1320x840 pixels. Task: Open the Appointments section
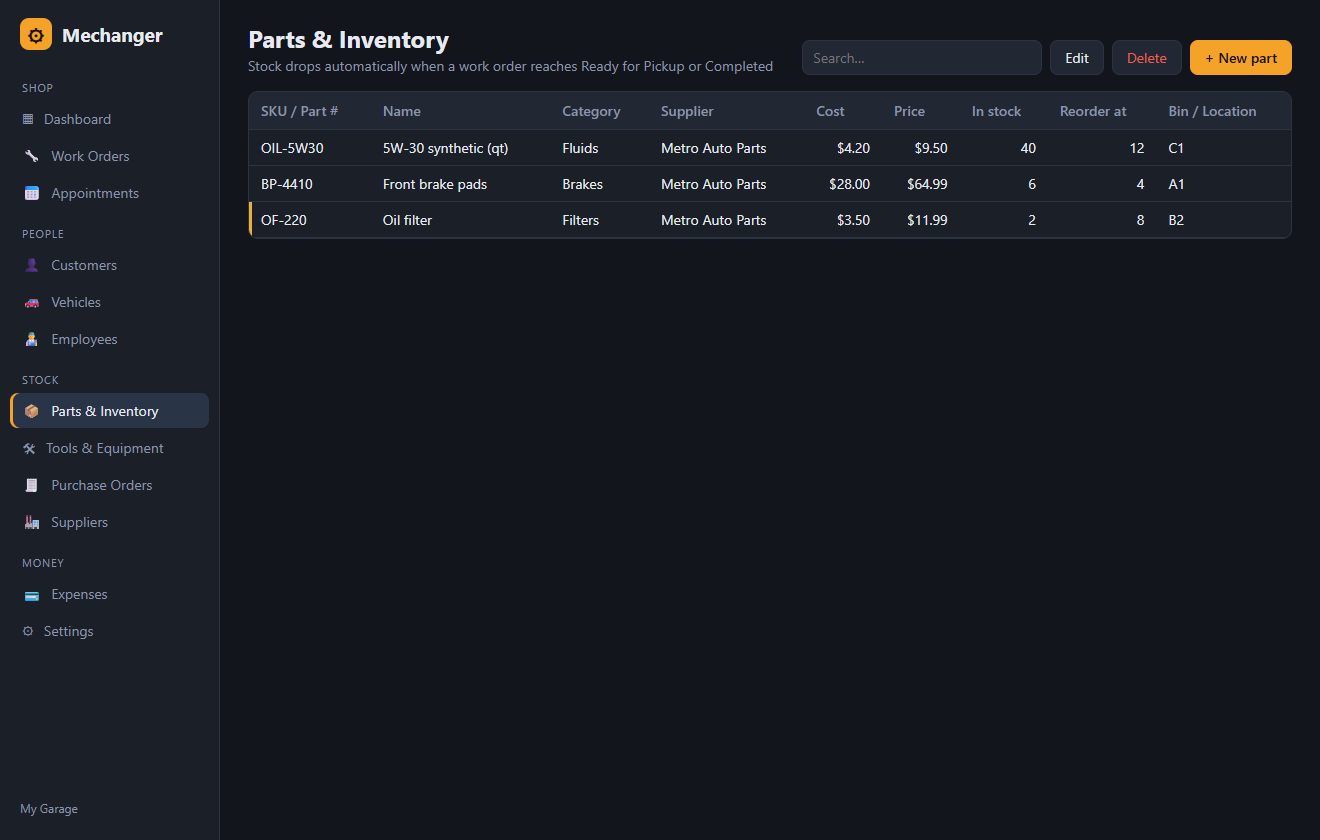110,193
